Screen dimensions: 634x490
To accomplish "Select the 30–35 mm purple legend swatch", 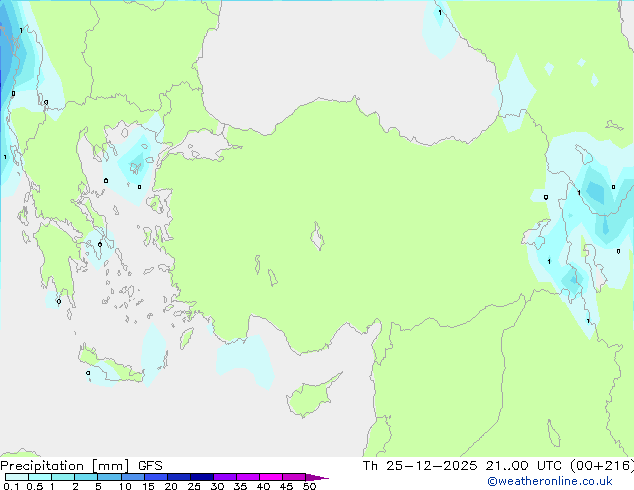I will coord(225,477).
